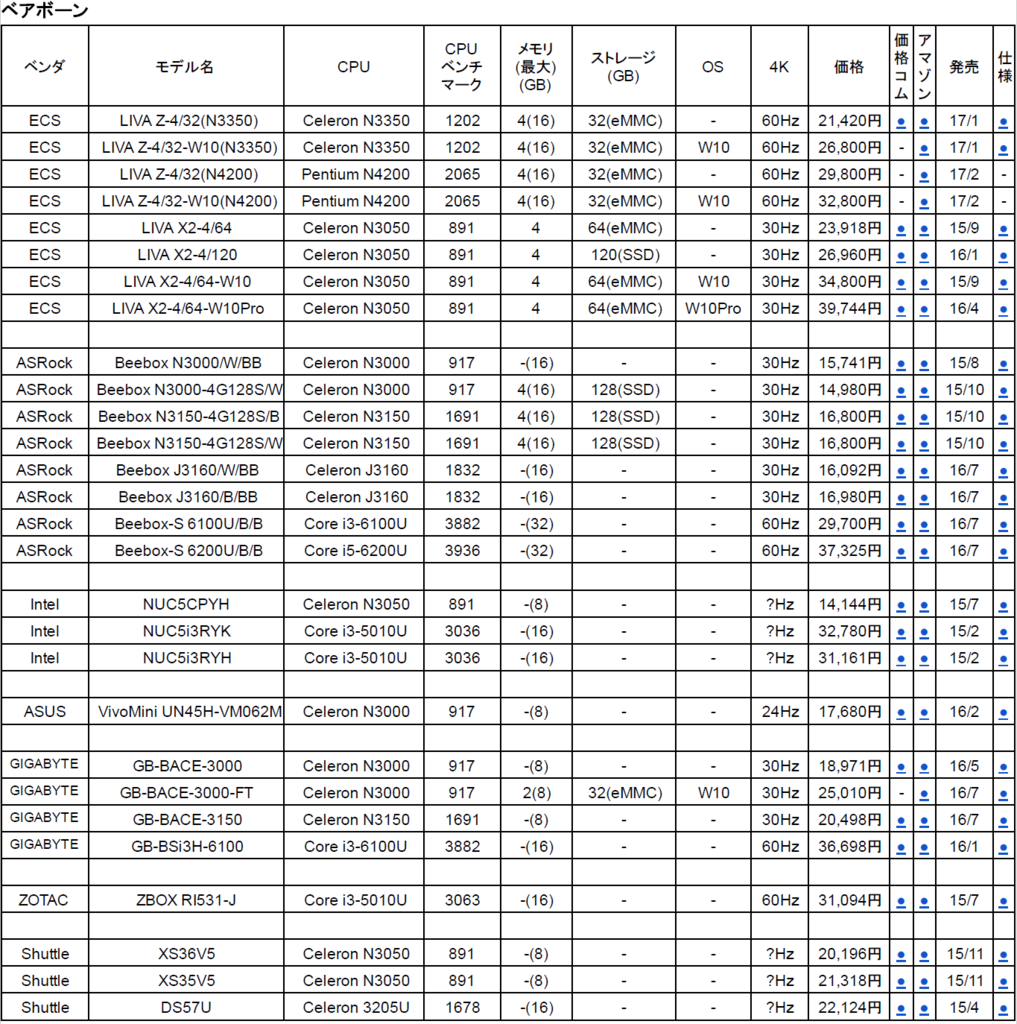Click the ストレージ(GB) column header
The image size is (1017, 1024).
[623, 67]
